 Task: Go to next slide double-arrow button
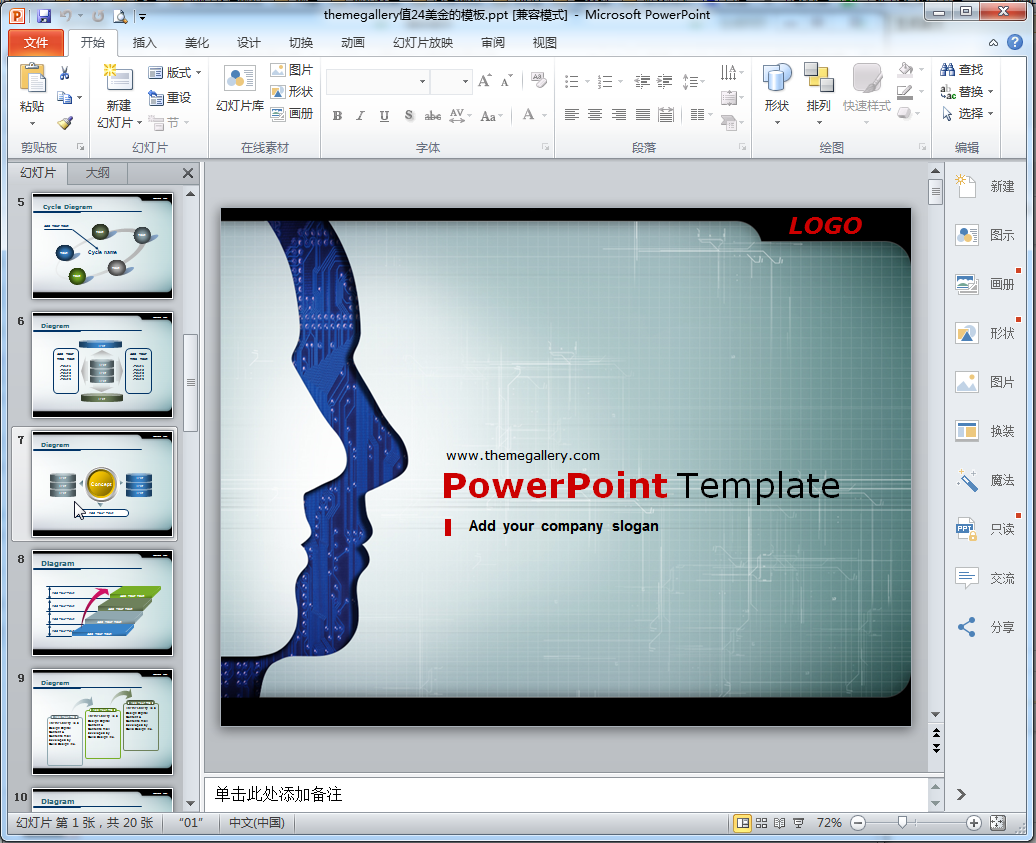pos(936,749)
